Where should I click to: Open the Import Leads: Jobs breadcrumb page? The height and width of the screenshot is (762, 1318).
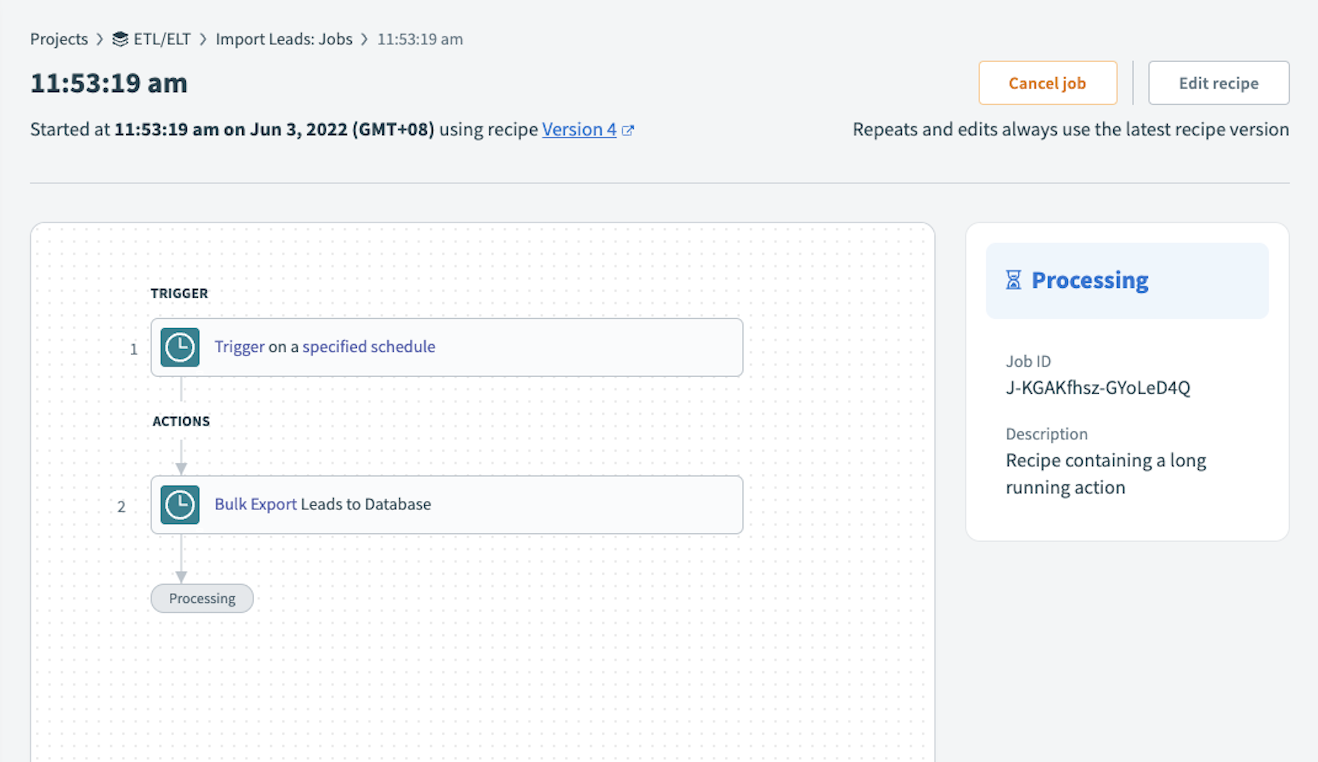[x=287, y=38]
